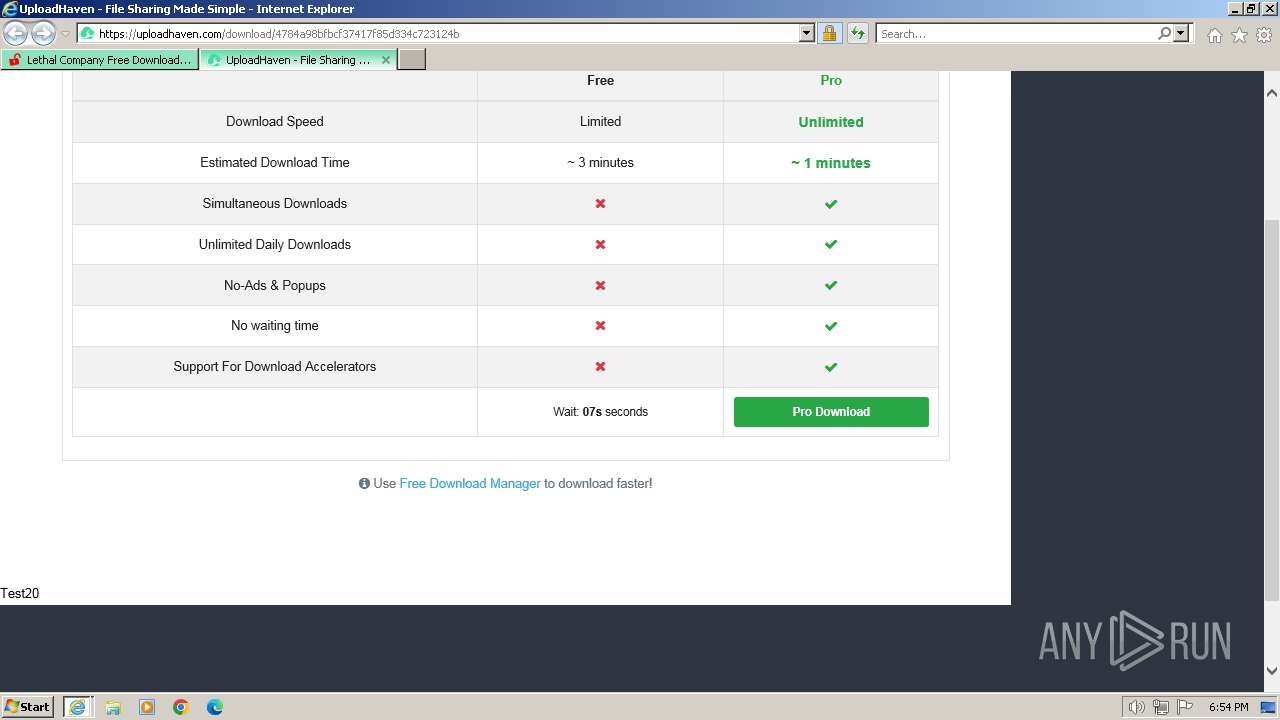Click the Estimated Download Time label
The width and height of the screenshot is (1280, 720).
pos(275,162)
